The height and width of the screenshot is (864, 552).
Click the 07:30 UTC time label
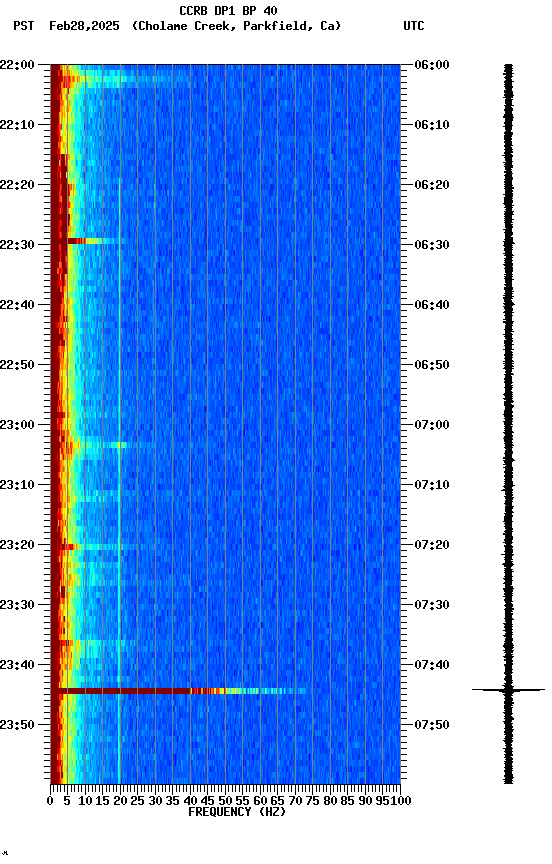click(x=432, y=606)
